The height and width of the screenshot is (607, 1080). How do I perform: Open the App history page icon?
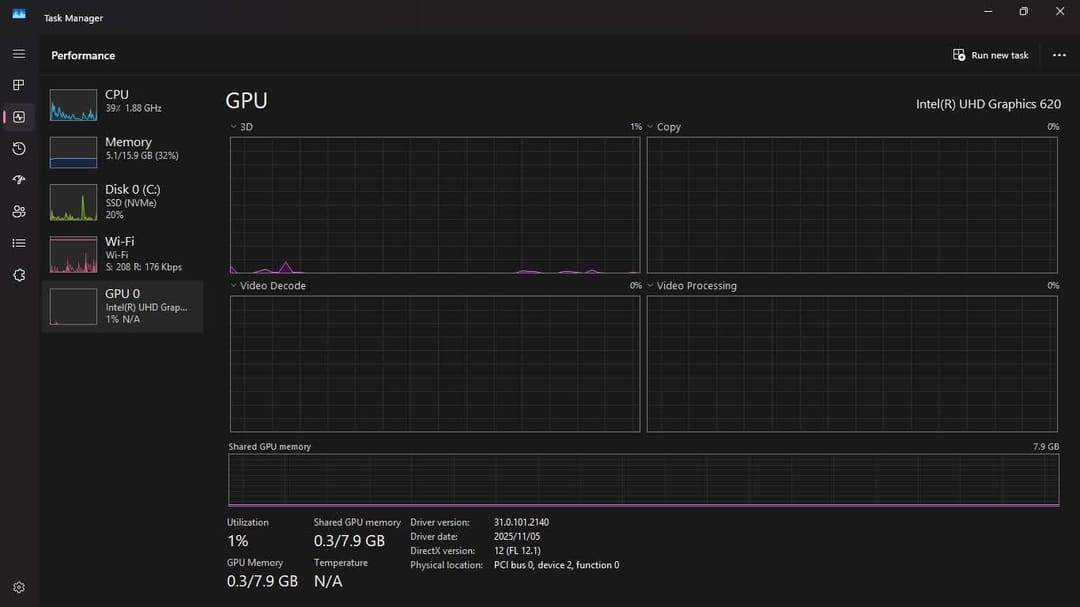pos(19,148)
